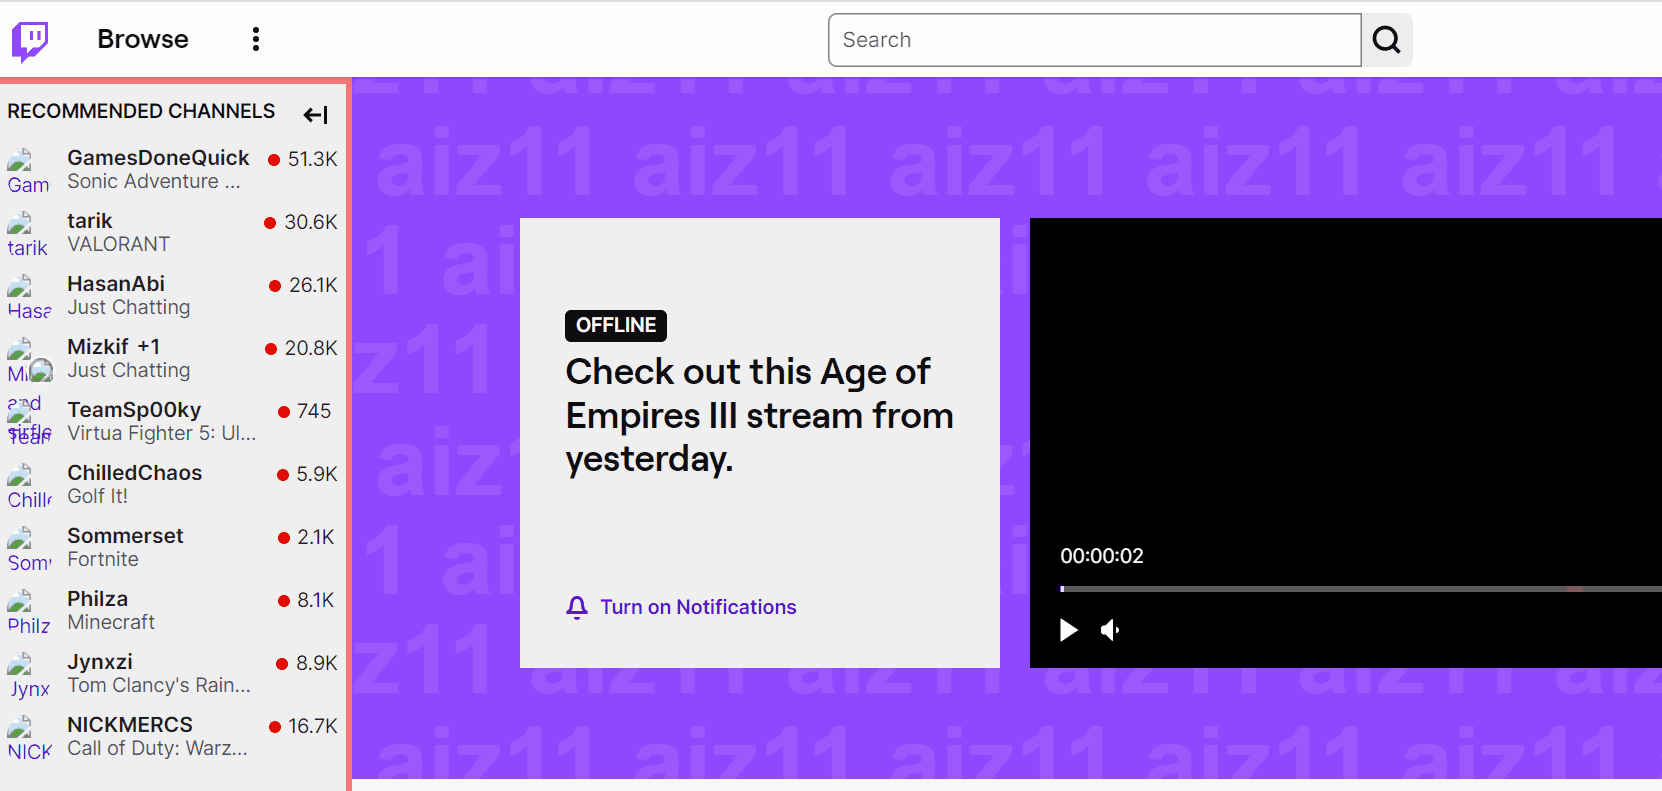The width and height of the screenshot is (1662, 791).
Task: Click Just Chatting under HasanAbi
Action: pyautogui.click(x=128, y=308)
